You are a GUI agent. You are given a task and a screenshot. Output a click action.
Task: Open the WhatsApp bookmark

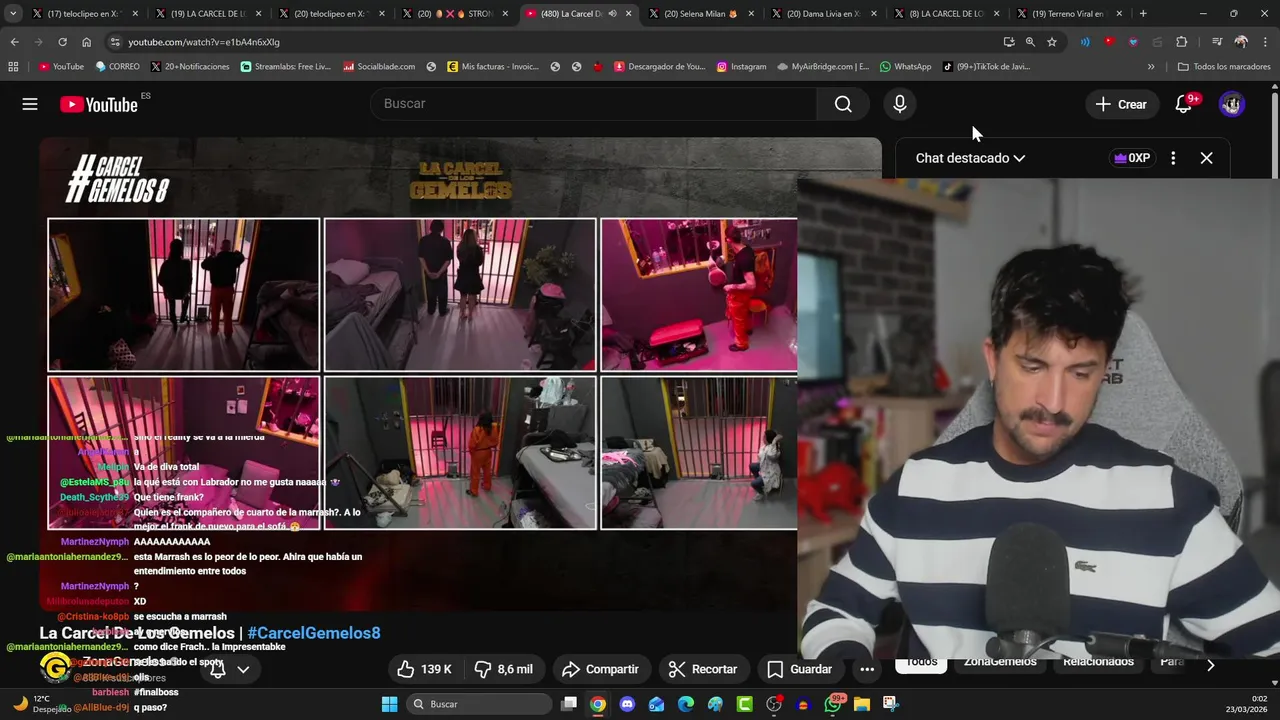[x=905, y=67]
